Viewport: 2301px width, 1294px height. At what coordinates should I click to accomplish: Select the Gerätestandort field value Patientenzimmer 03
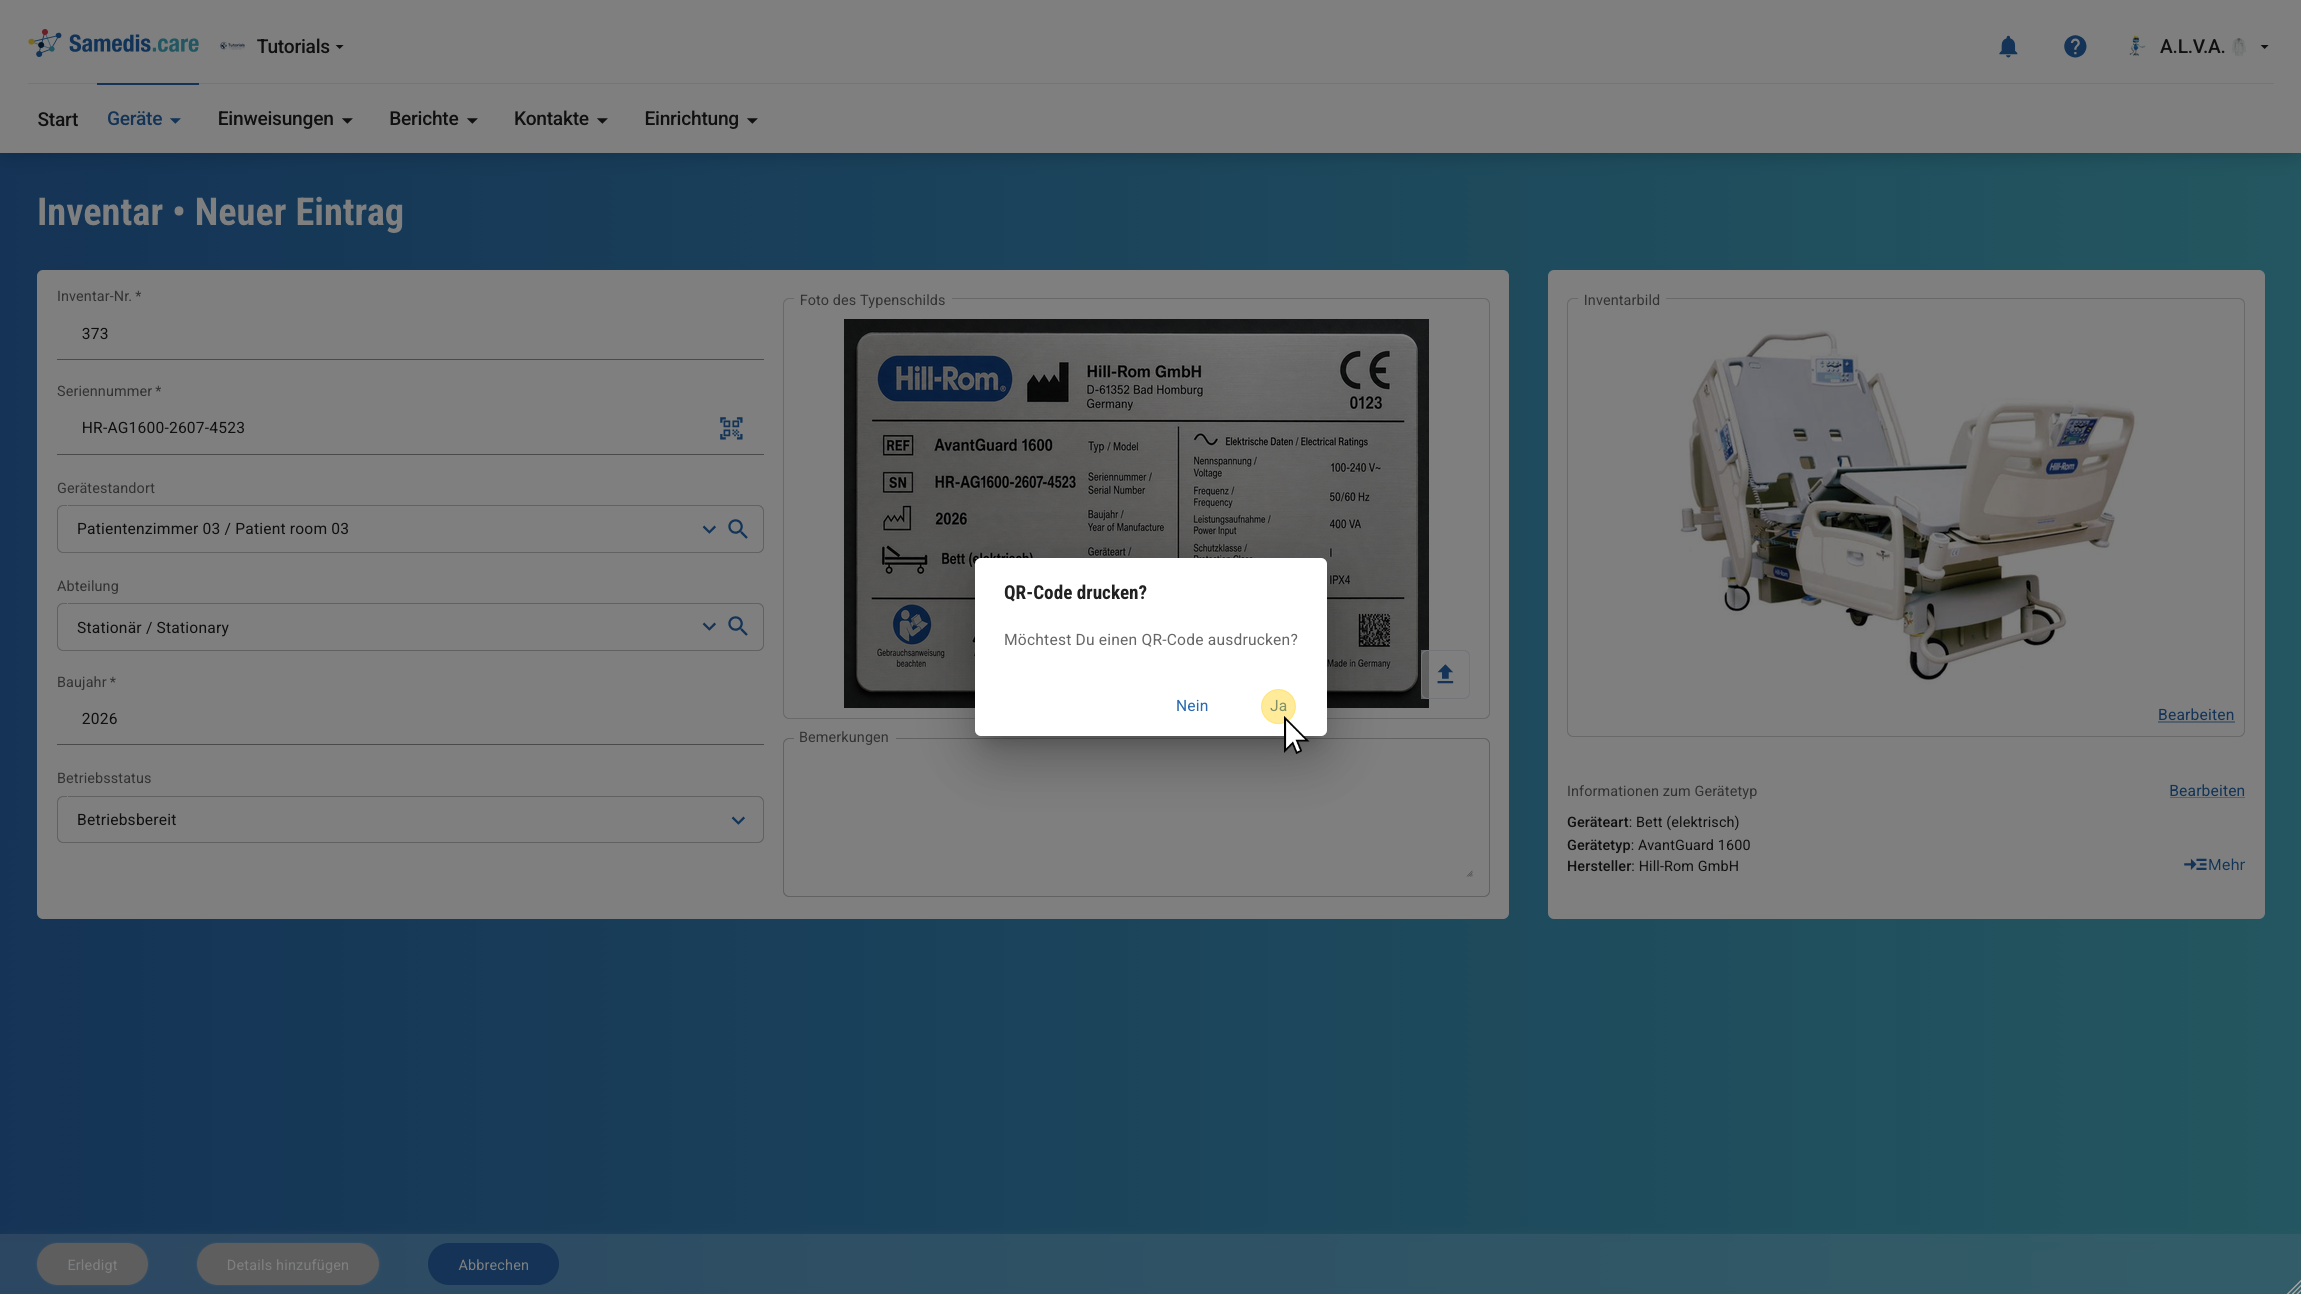pyautogui.click(x=213, y=529)
